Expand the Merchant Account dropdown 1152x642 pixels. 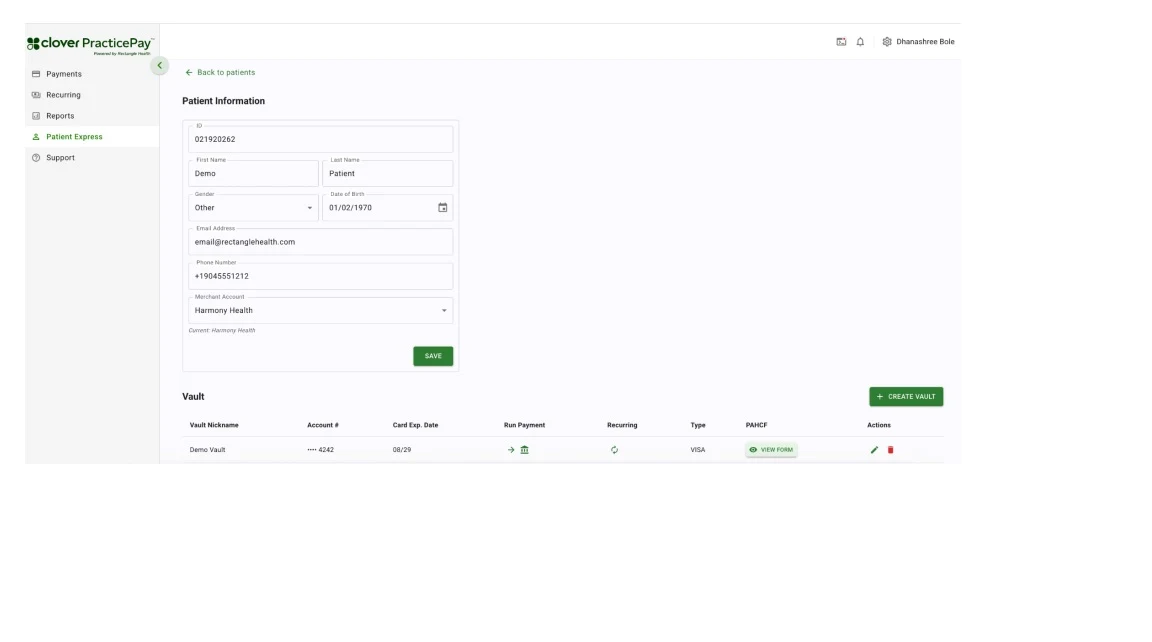tap(320, 311)
